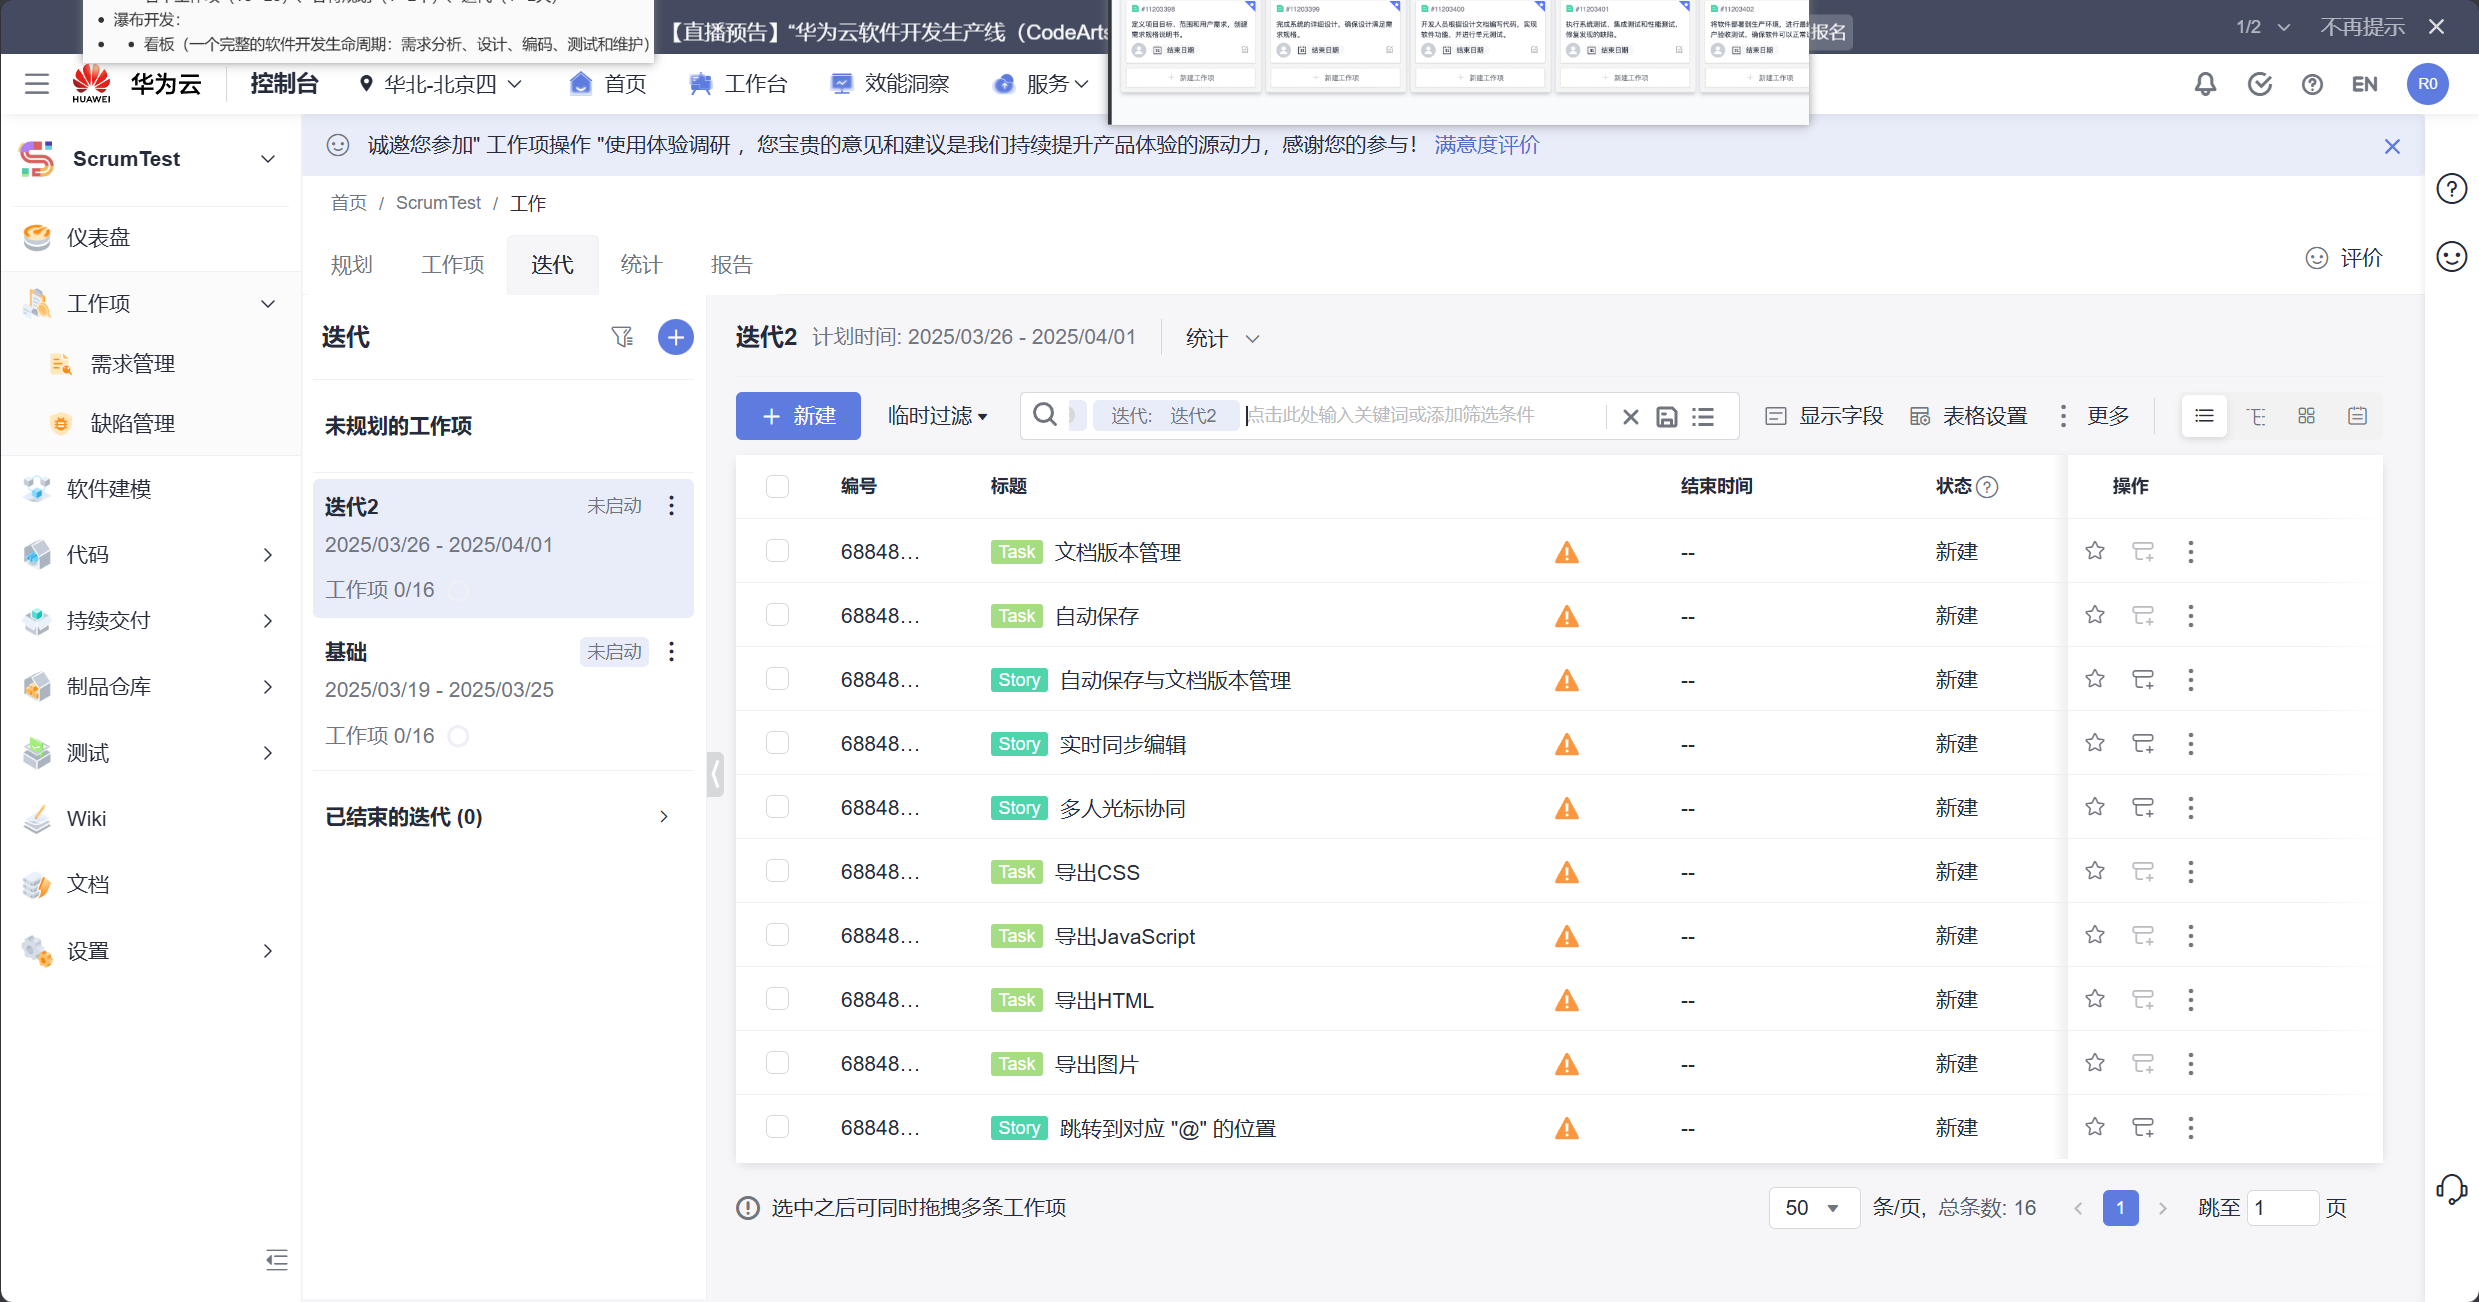Click the keyword search input field
This screenshot has height=1302, width=2479.
click(x=1420, y=415)
